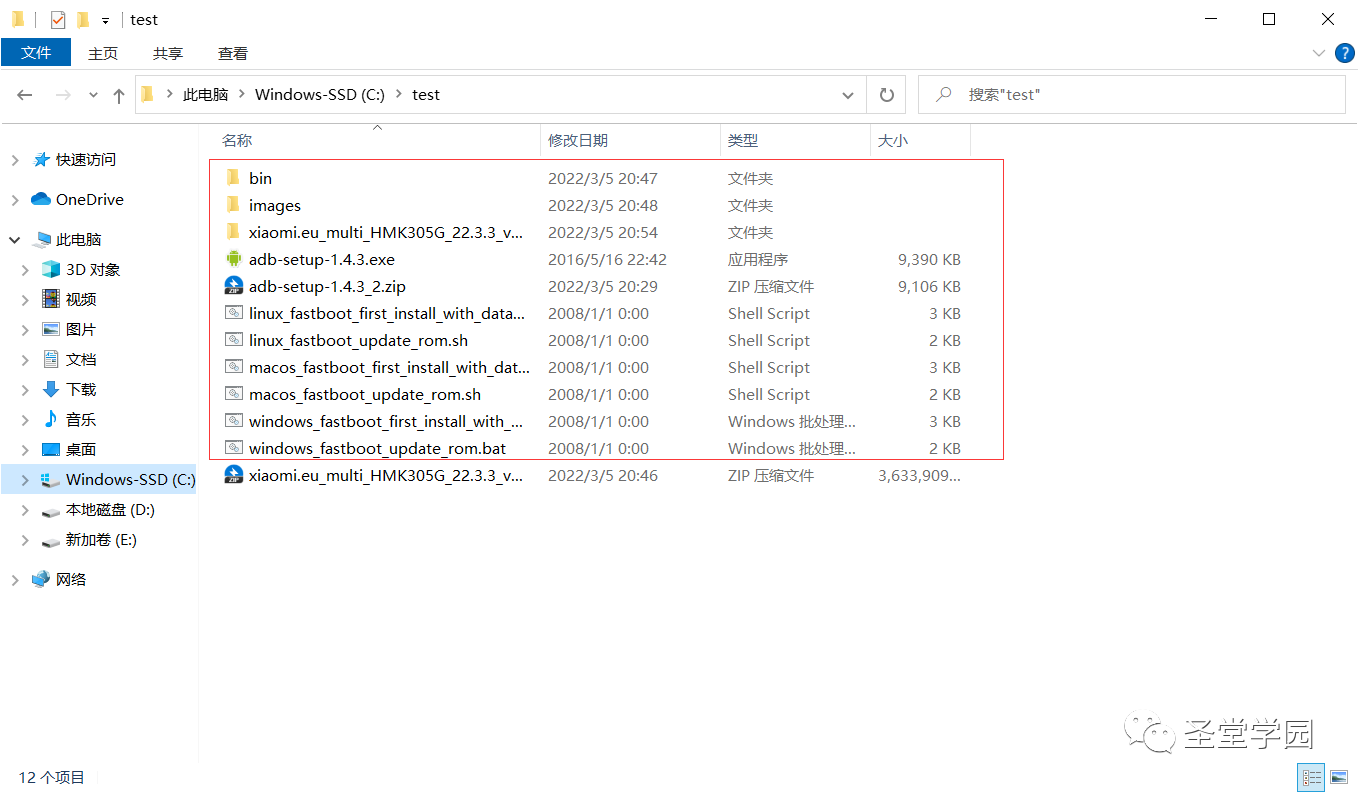
Task: Click the 新加卷 (E:) drive icon
Action: tap(51, 541)
